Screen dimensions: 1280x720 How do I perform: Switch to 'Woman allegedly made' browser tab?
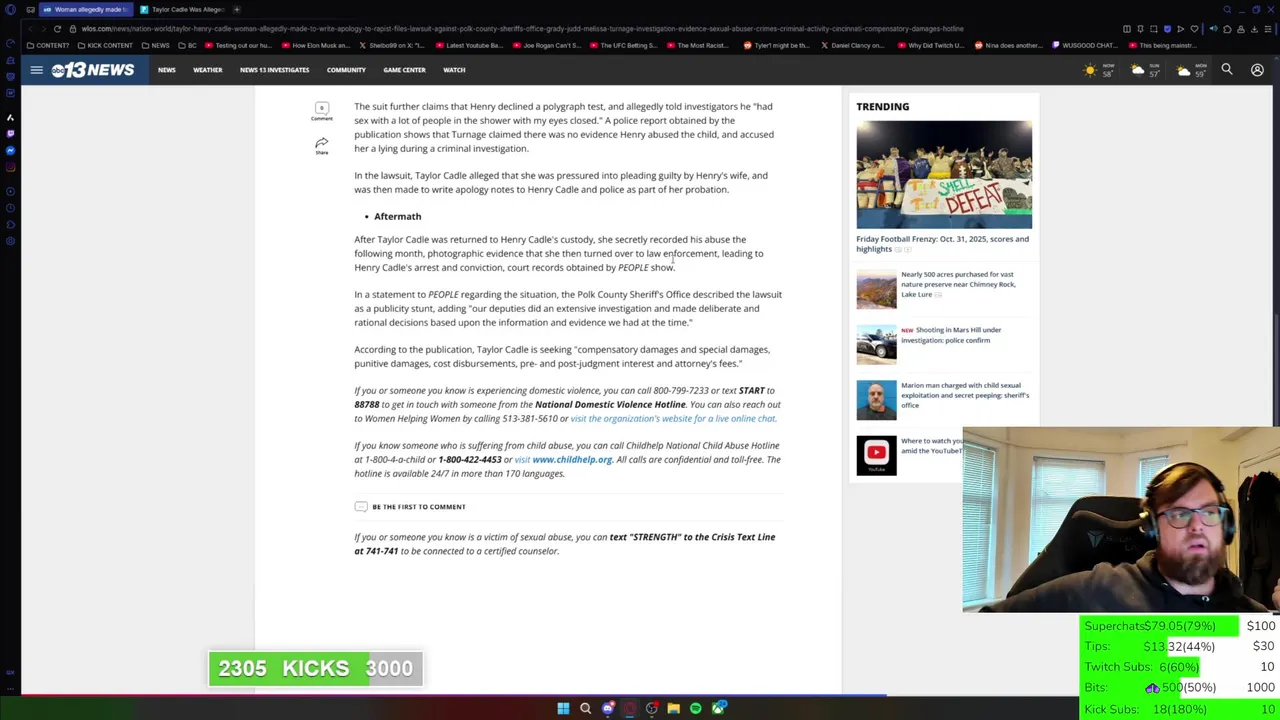(85, 9)
